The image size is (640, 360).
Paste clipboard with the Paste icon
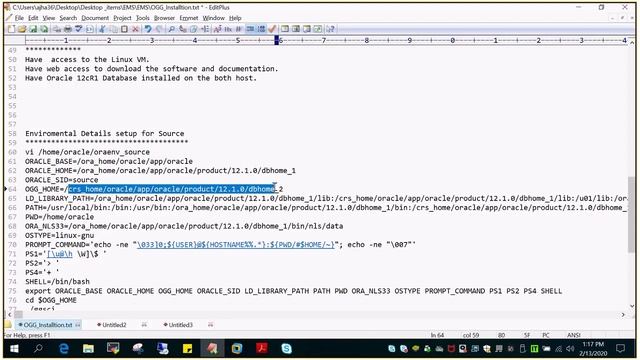124,29
